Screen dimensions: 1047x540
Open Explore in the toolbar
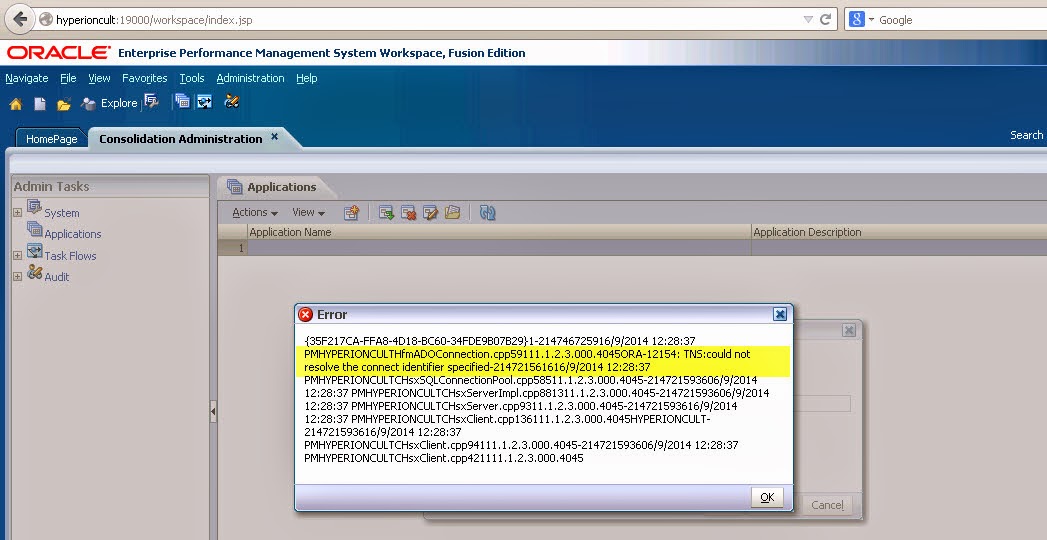109,103
